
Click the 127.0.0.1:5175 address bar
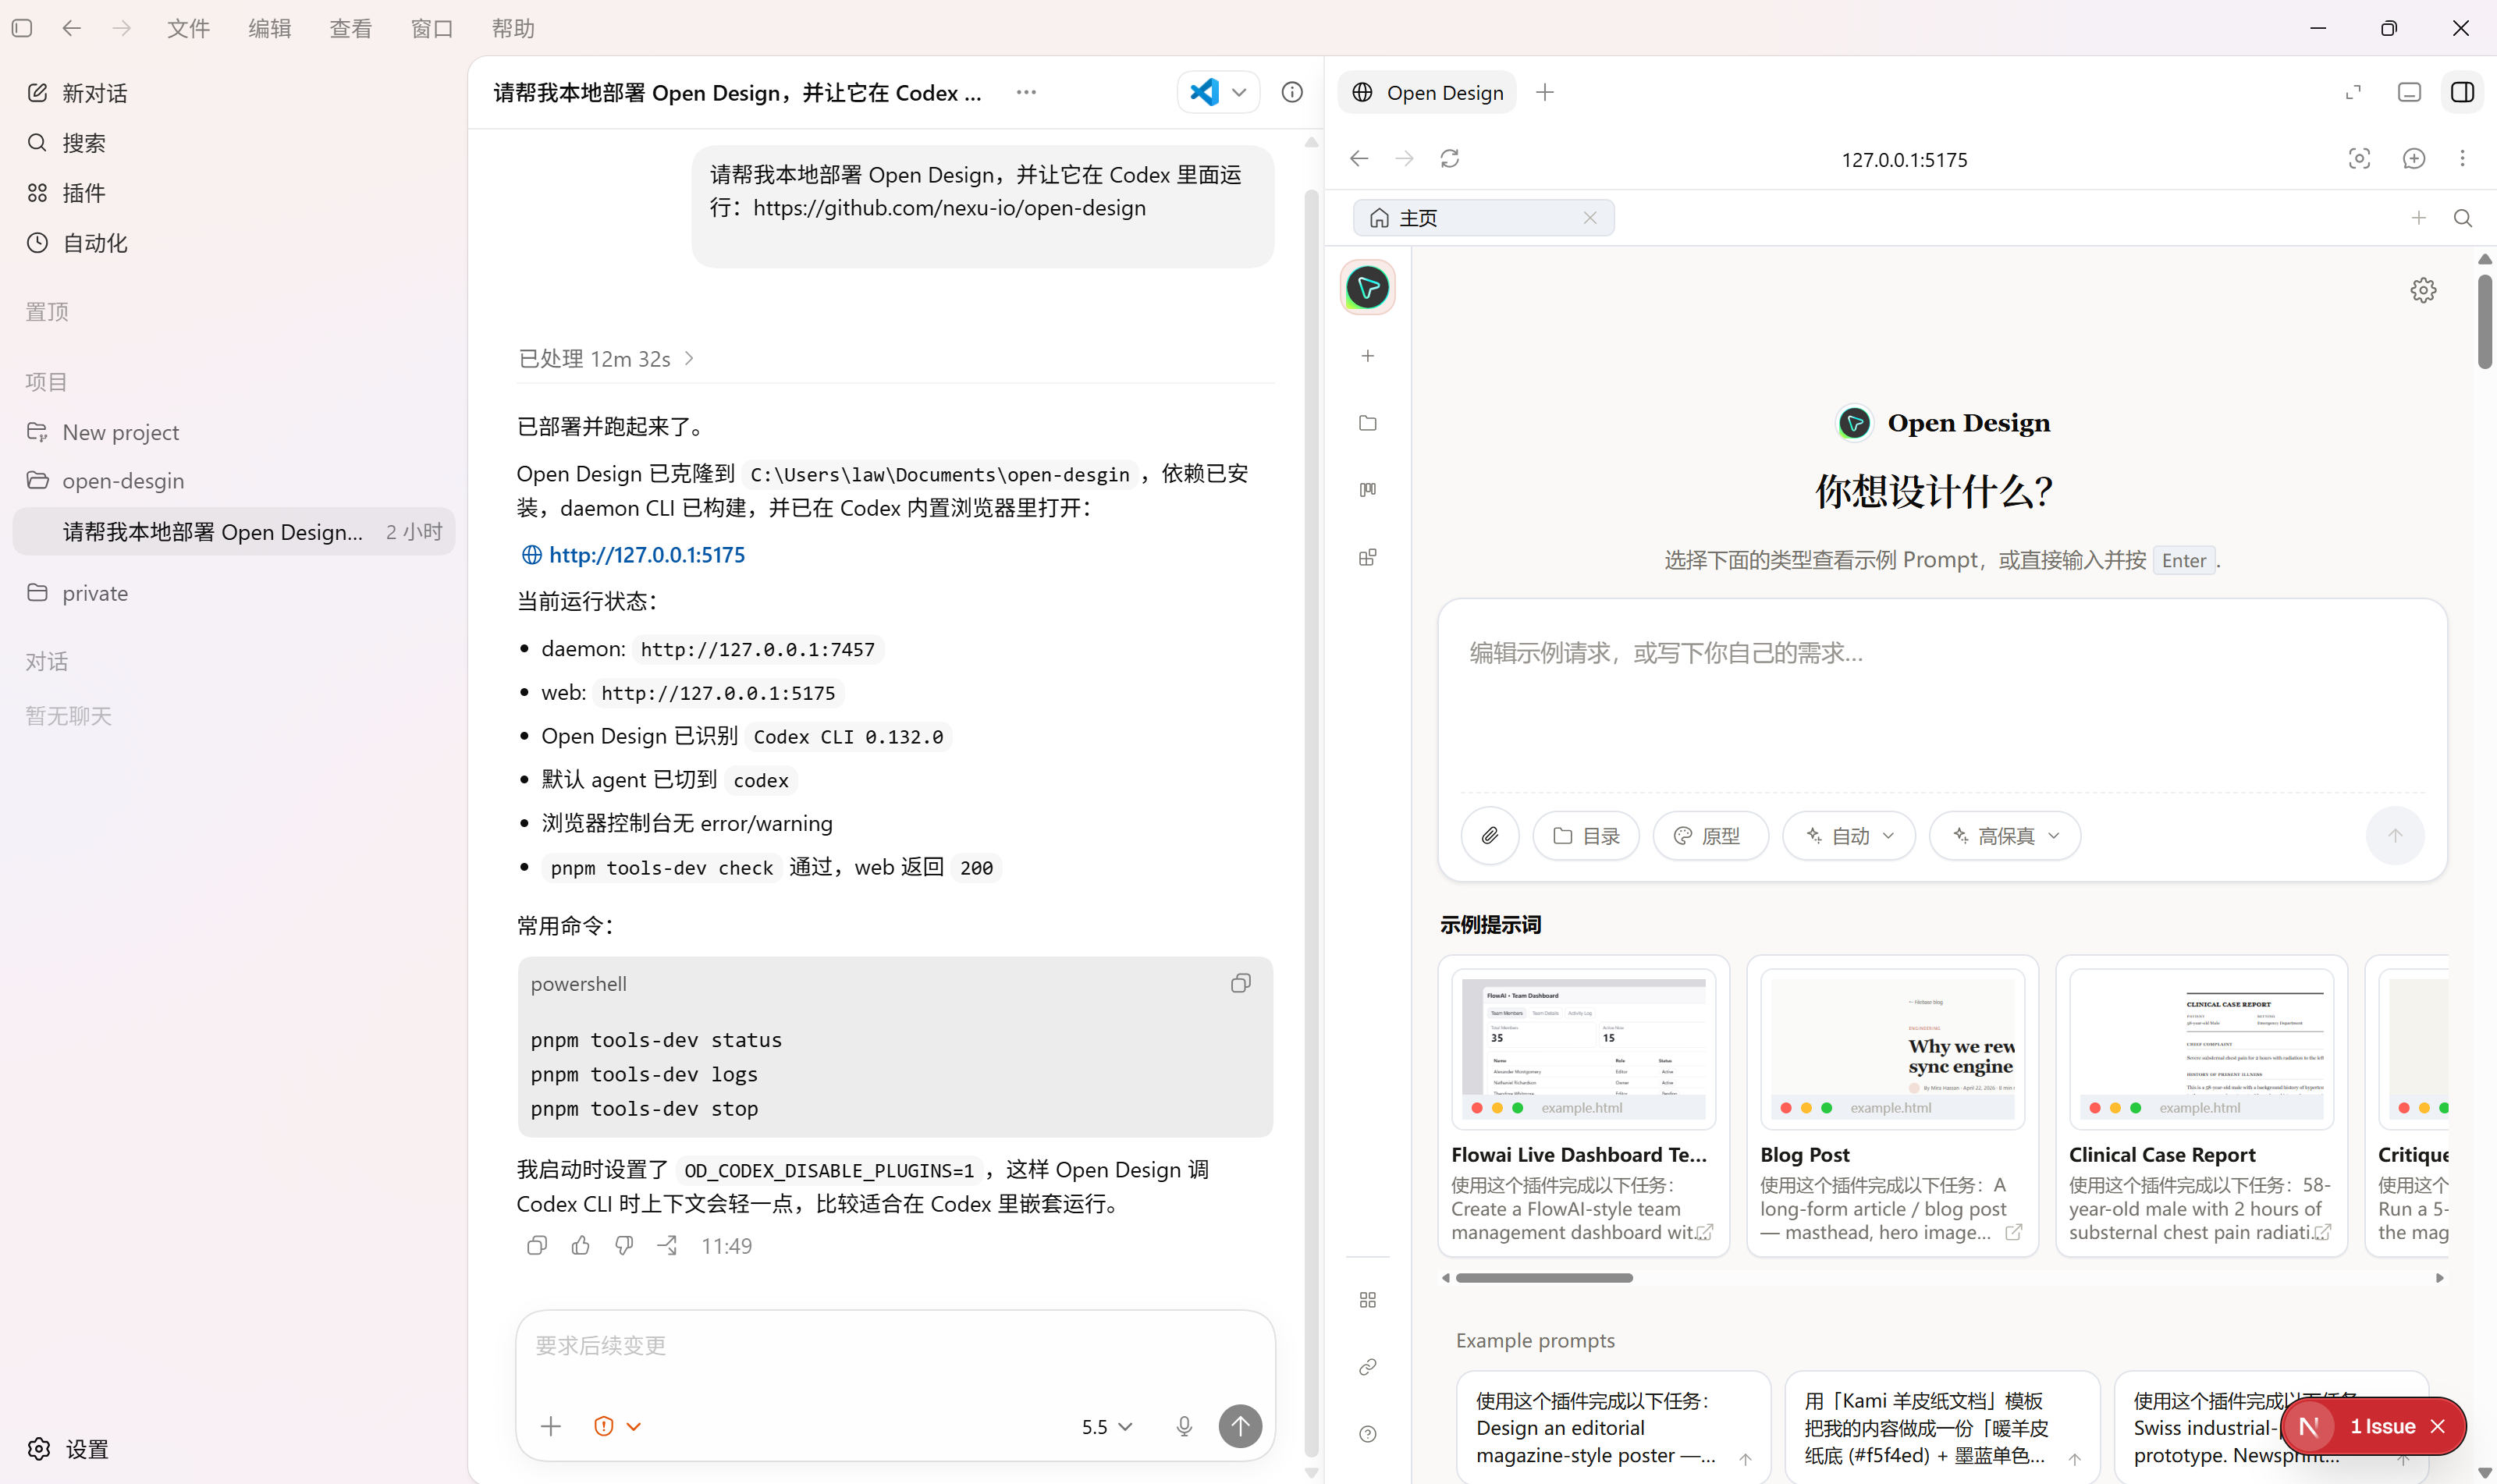tap(1904, 160)
